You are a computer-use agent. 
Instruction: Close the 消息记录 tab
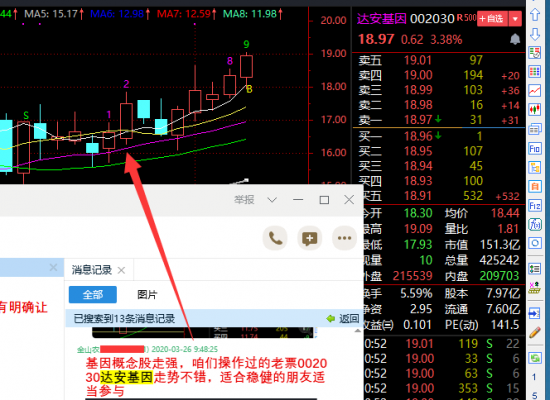[121, 271]
